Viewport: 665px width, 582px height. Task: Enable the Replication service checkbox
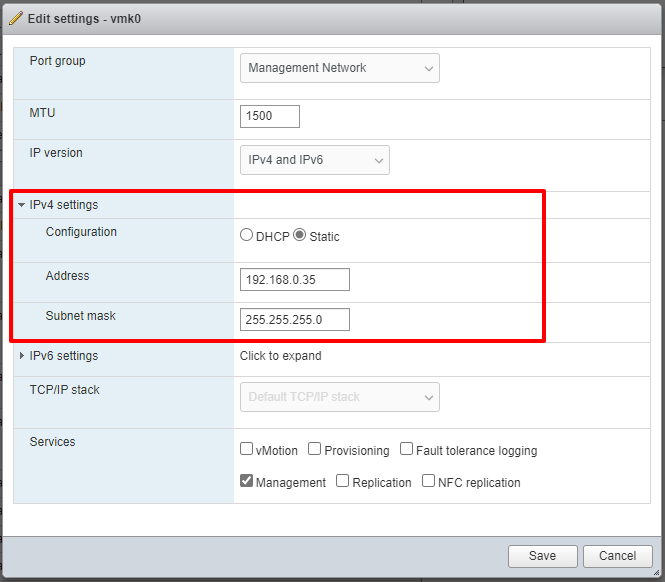[343, 481]
